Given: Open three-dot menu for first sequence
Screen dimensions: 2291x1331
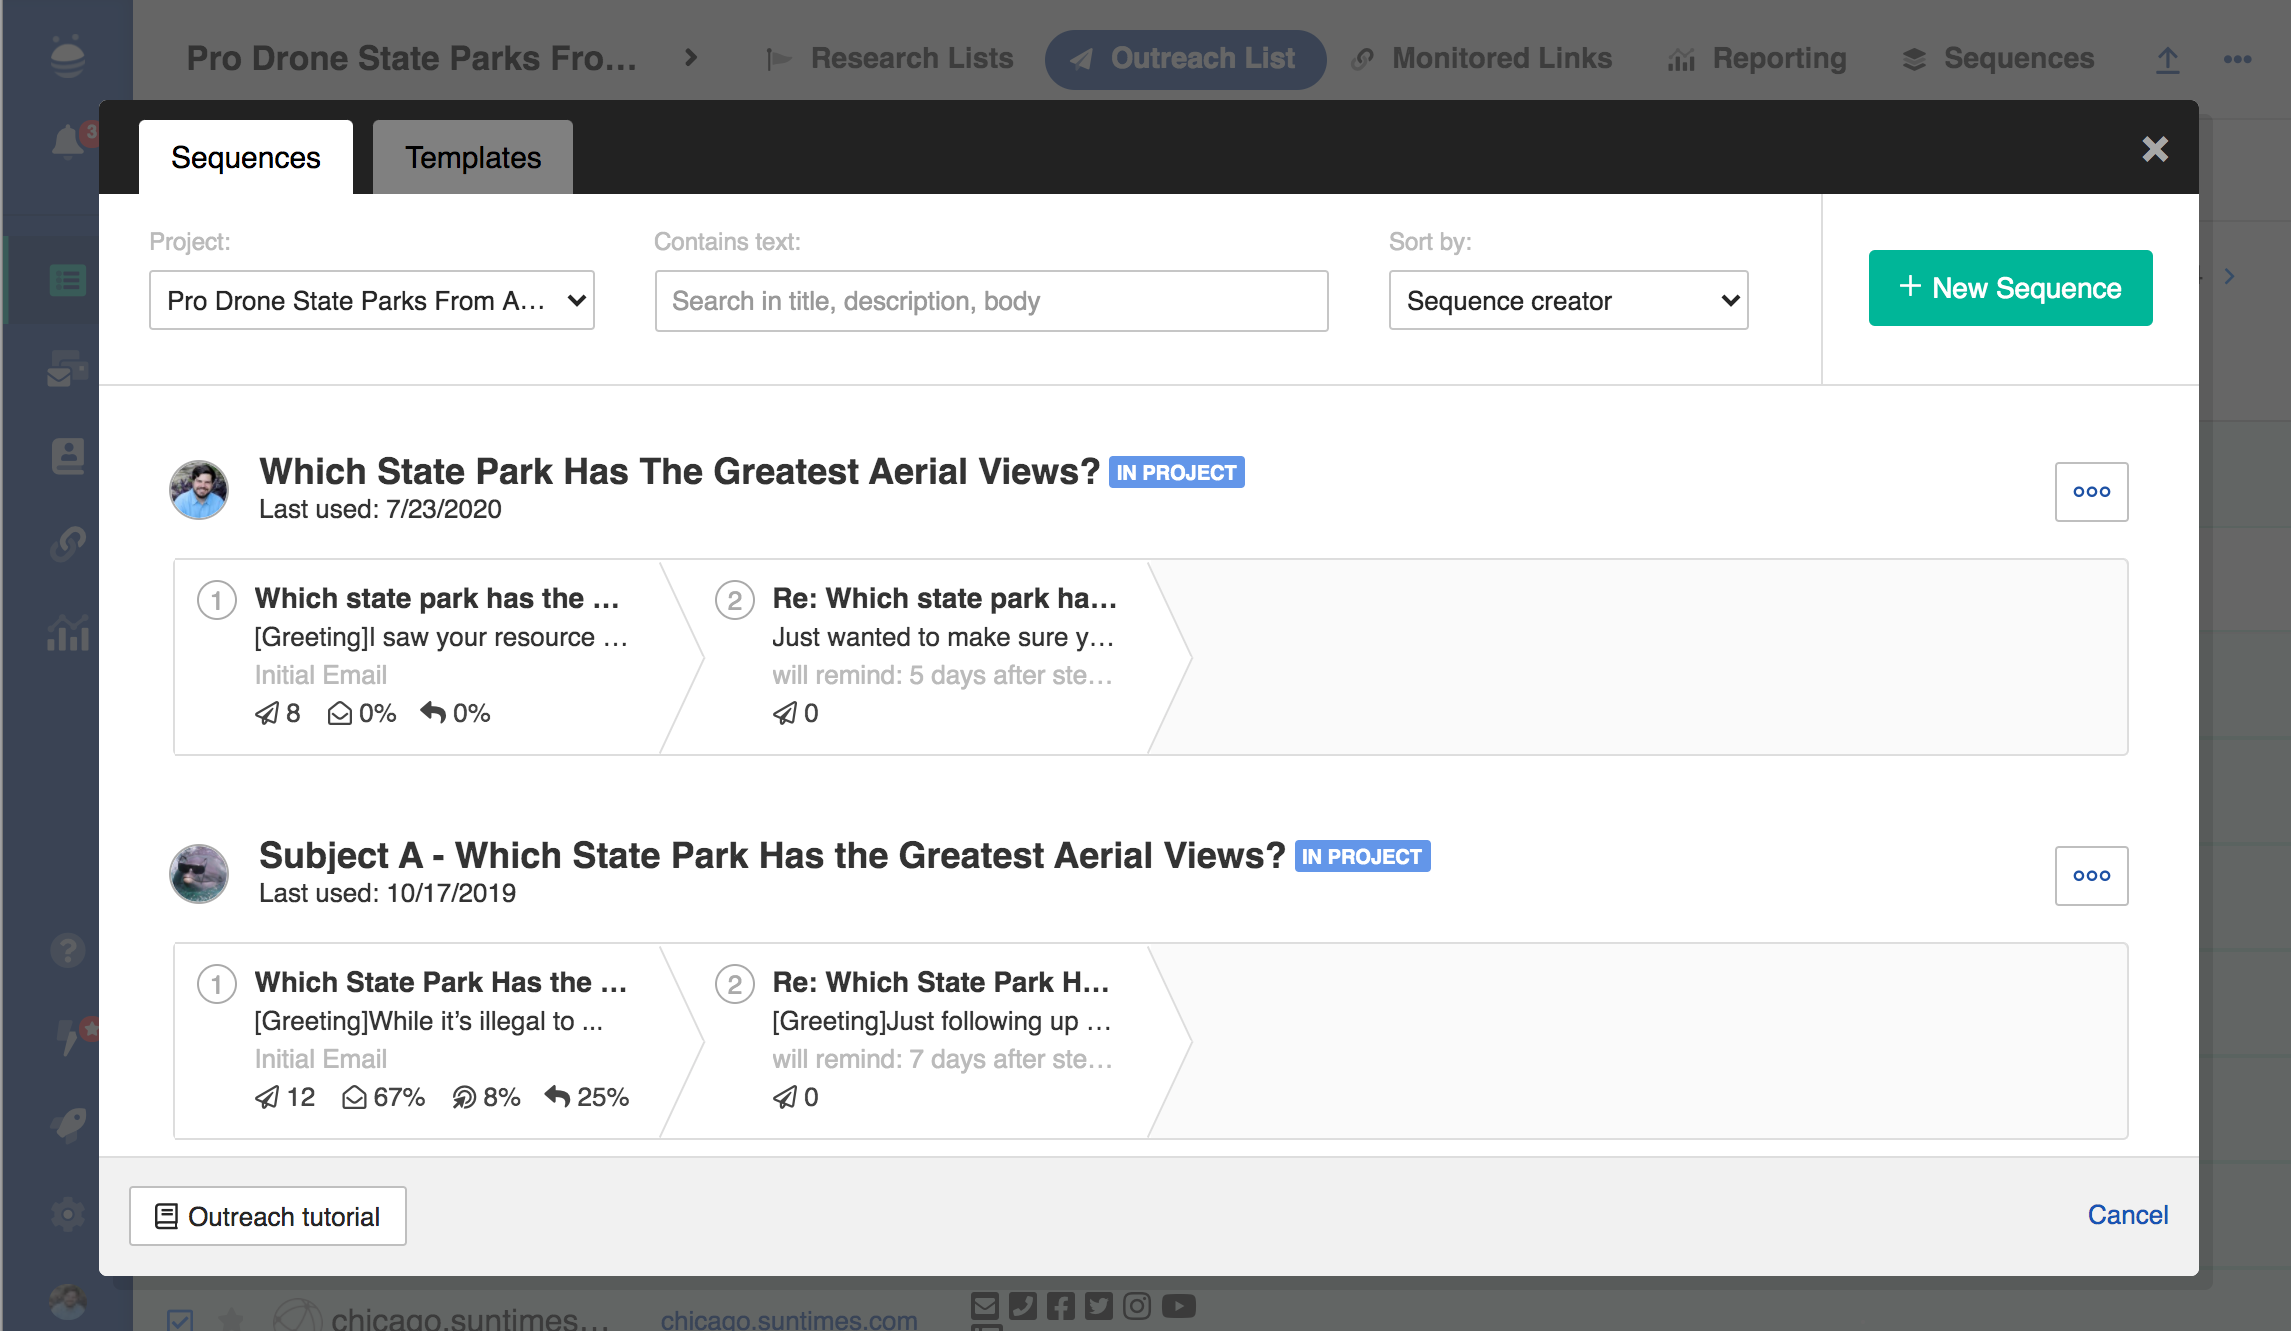Looking at the screenshot, I should (x=2091, y=492).
